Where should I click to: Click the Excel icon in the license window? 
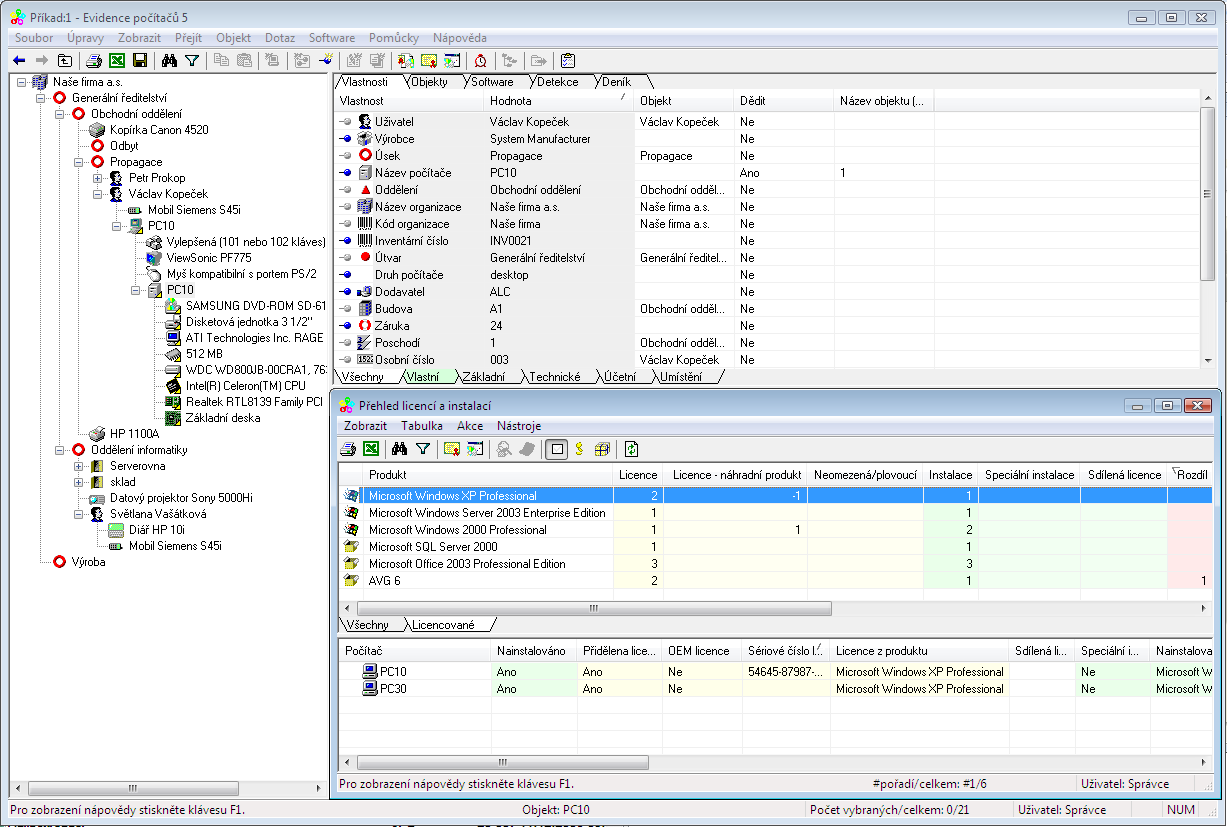[x=371, y=449]
